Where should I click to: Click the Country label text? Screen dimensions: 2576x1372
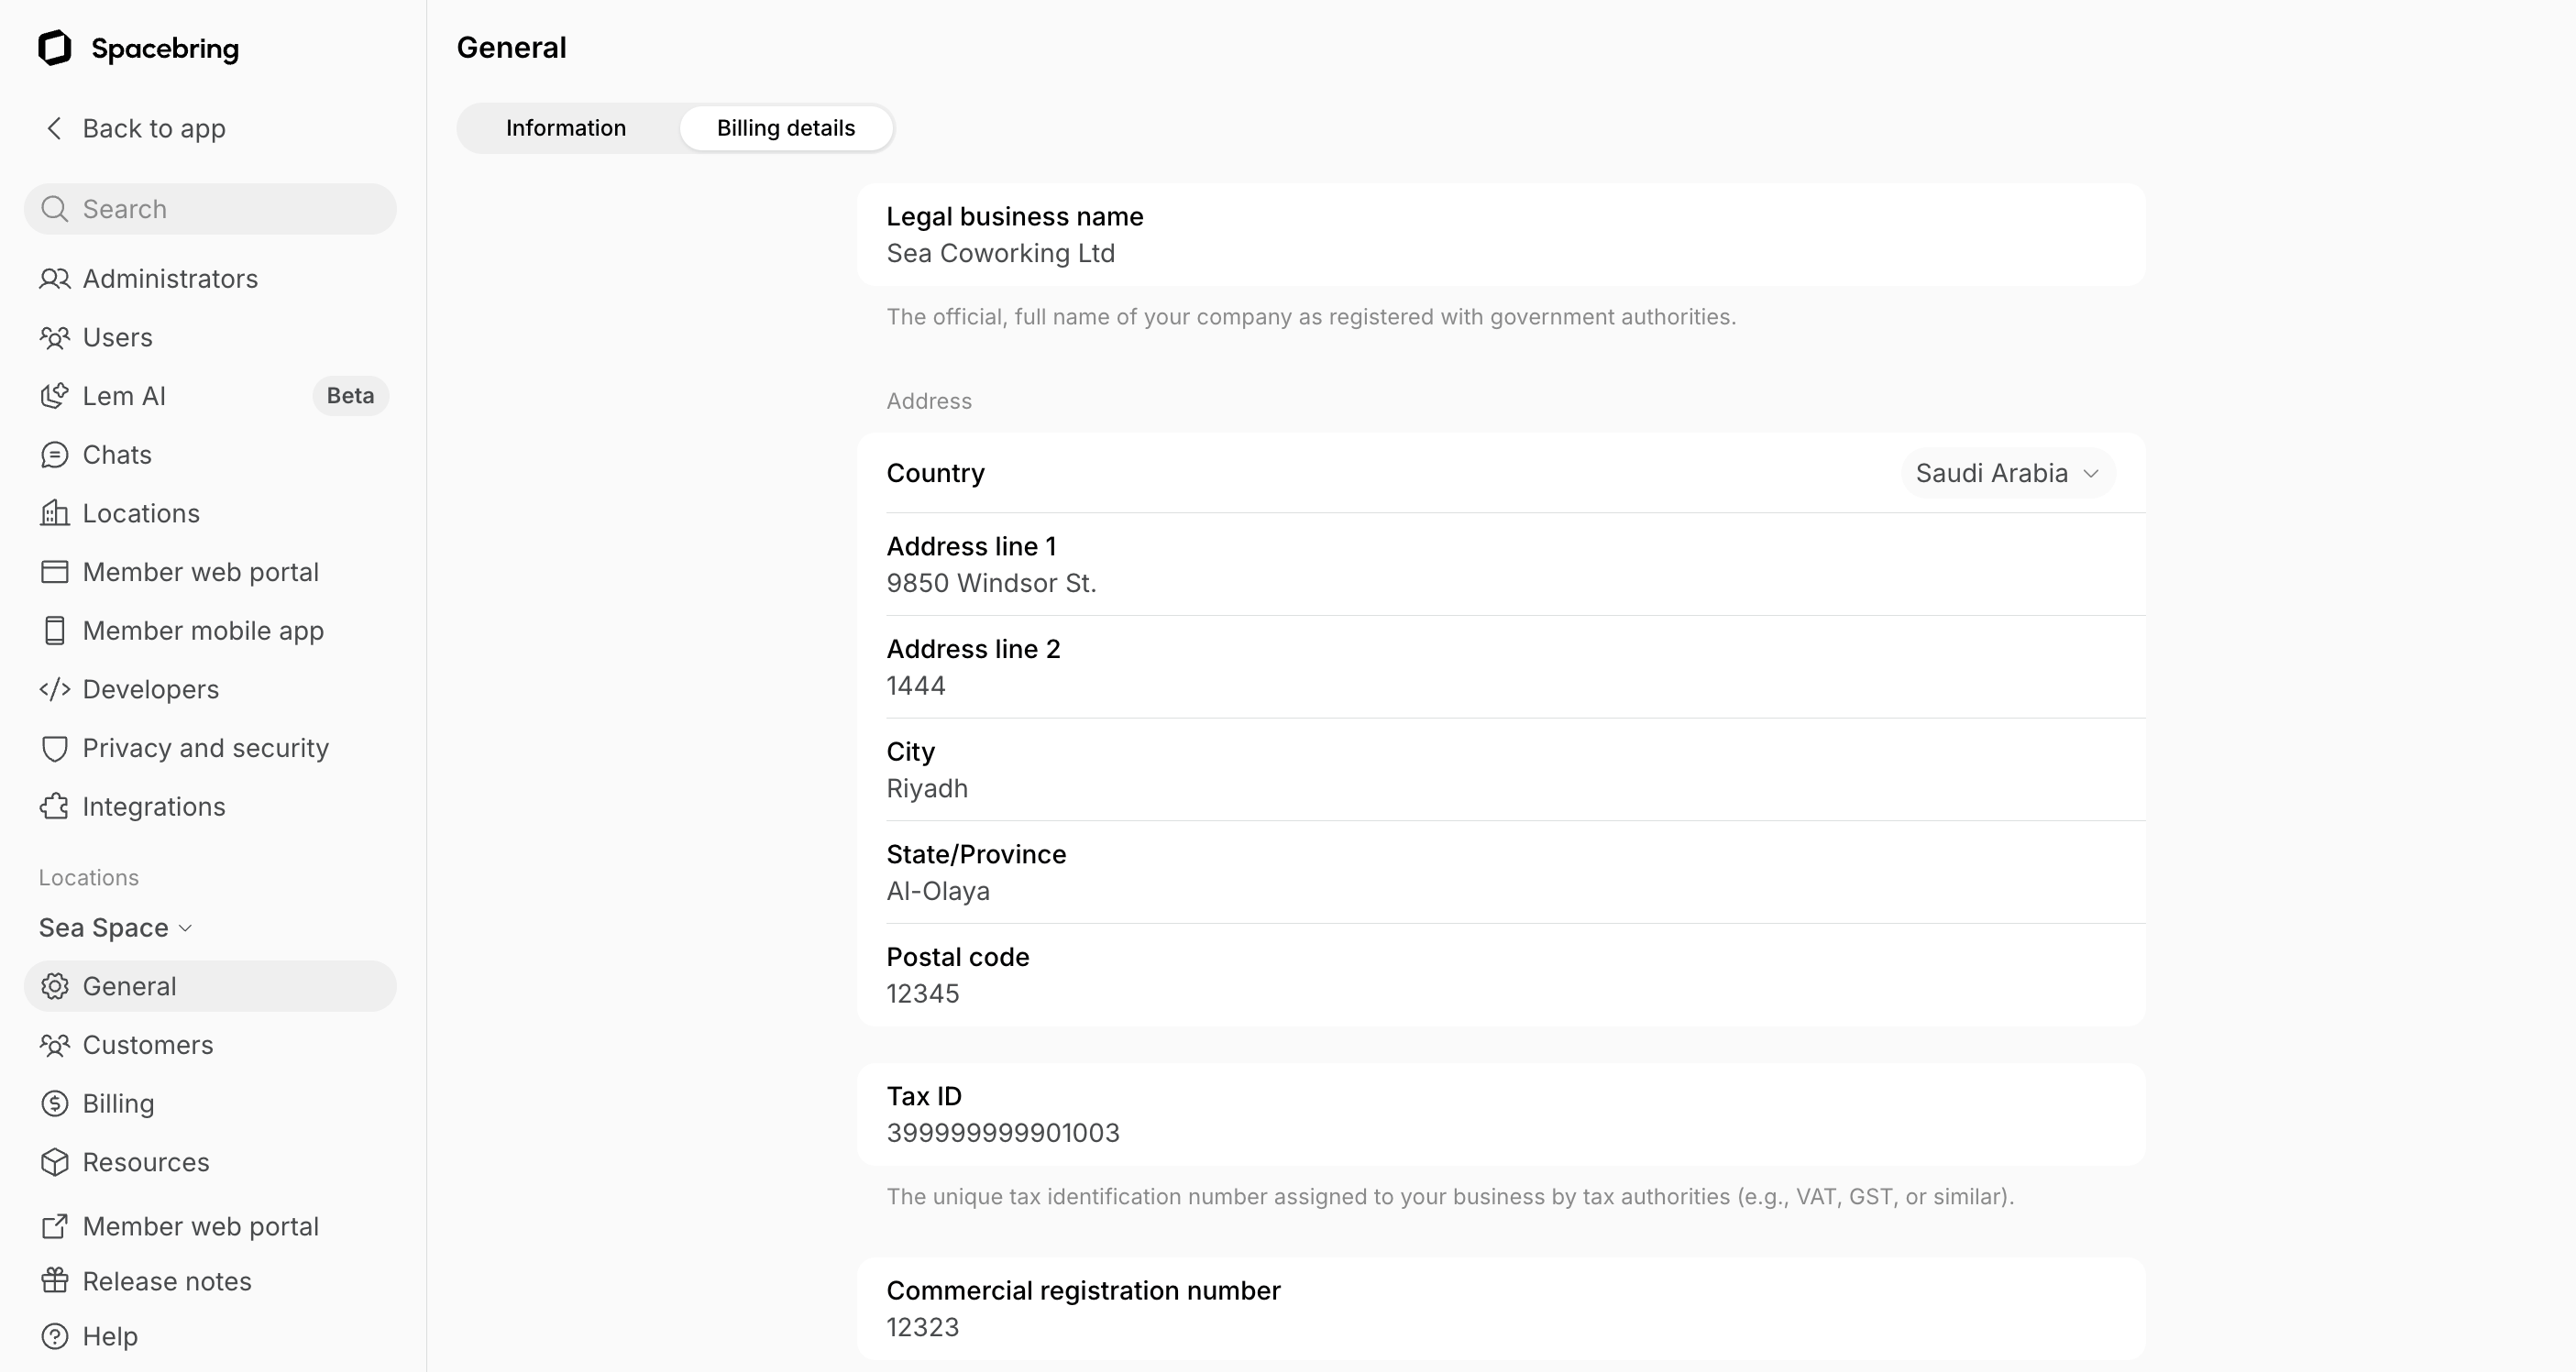click(936, 473)
